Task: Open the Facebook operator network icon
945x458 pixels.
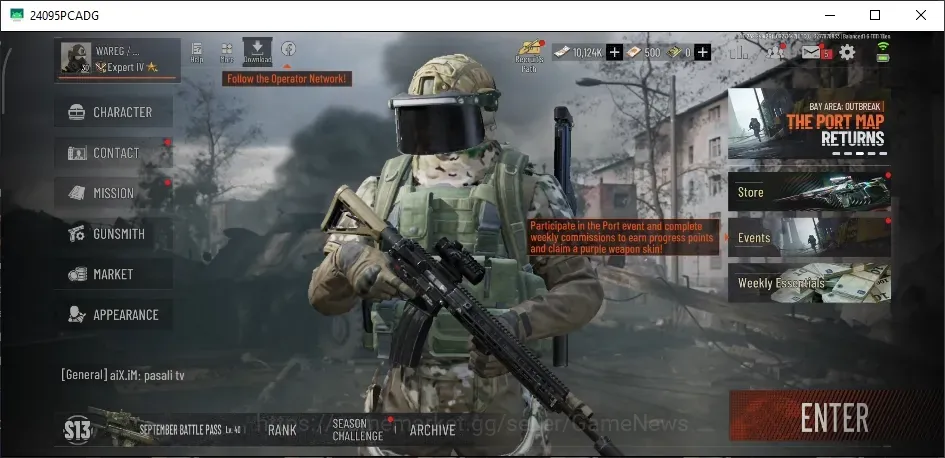Action: point(288,49)
